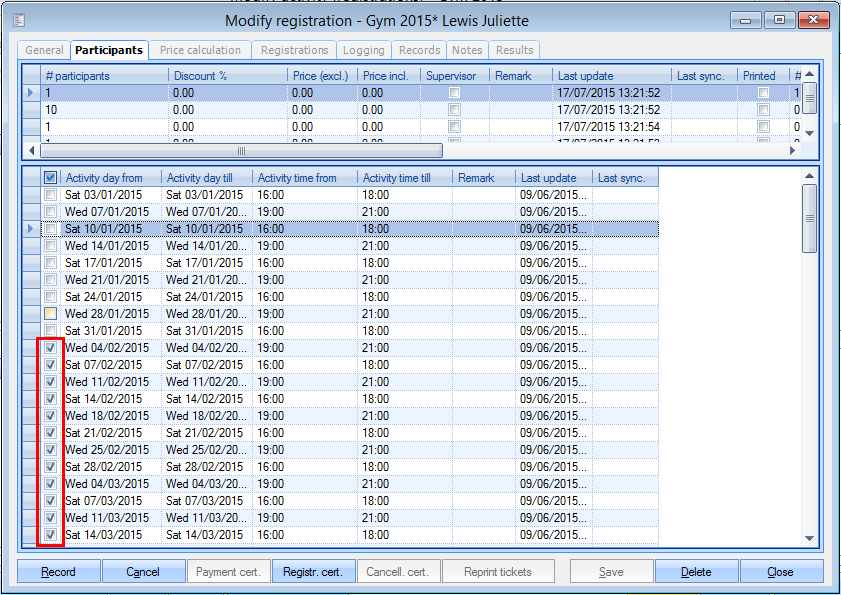Open the Notes tab
841x595 pixels.
pos(467,50)
